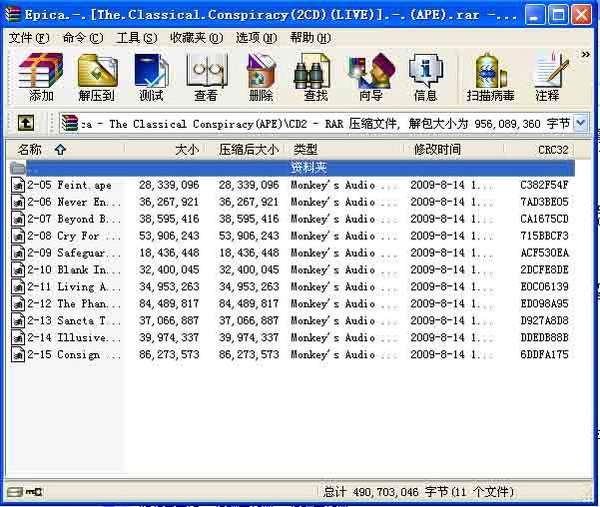Image resolution: width=600 pixels, height=507 pixels.
Task: Select file 2-07 Beyond B...
Action: 292,219
